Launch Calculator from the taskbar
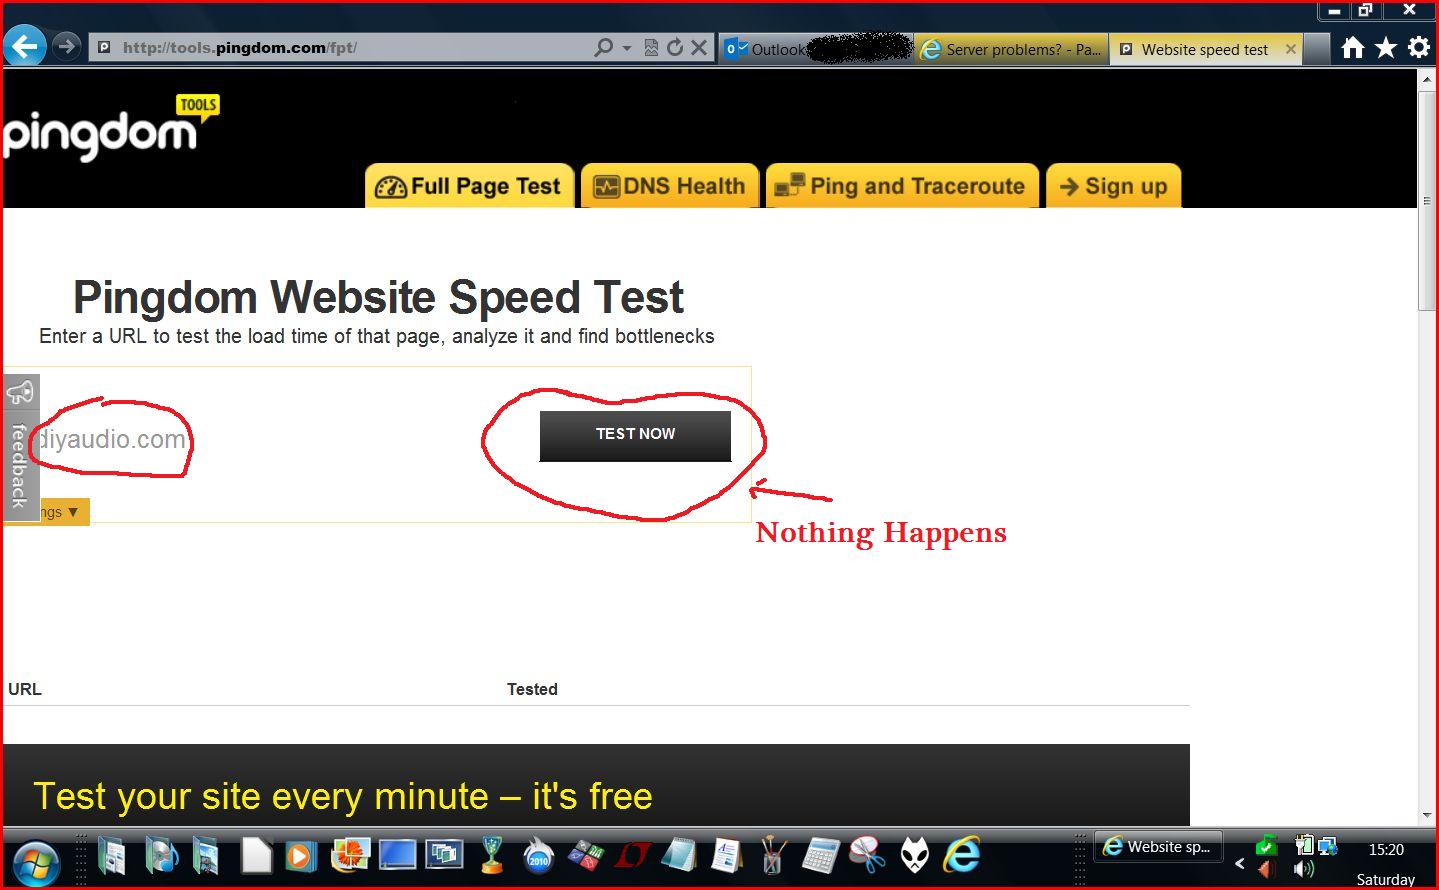 click(x=820, y=856)
